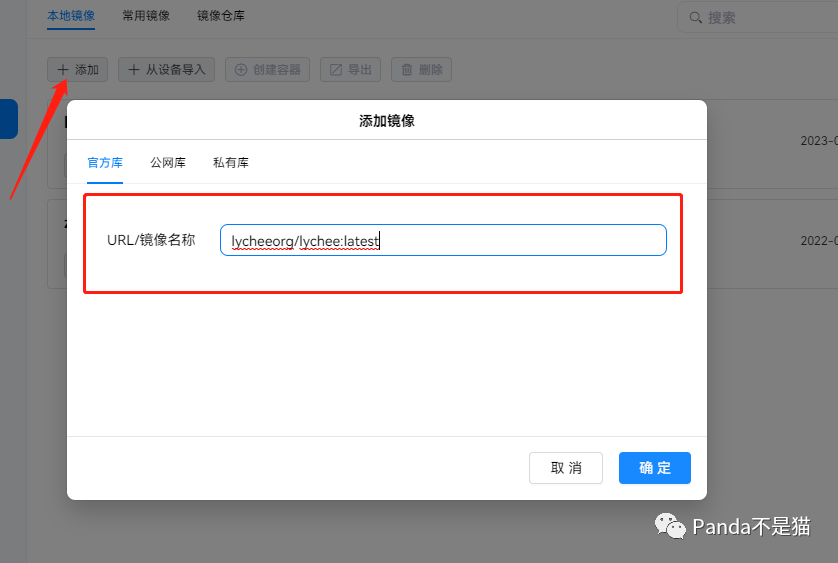
Task: Select the 私有库 tab in dialog
Action: click(x=231, y=163)
